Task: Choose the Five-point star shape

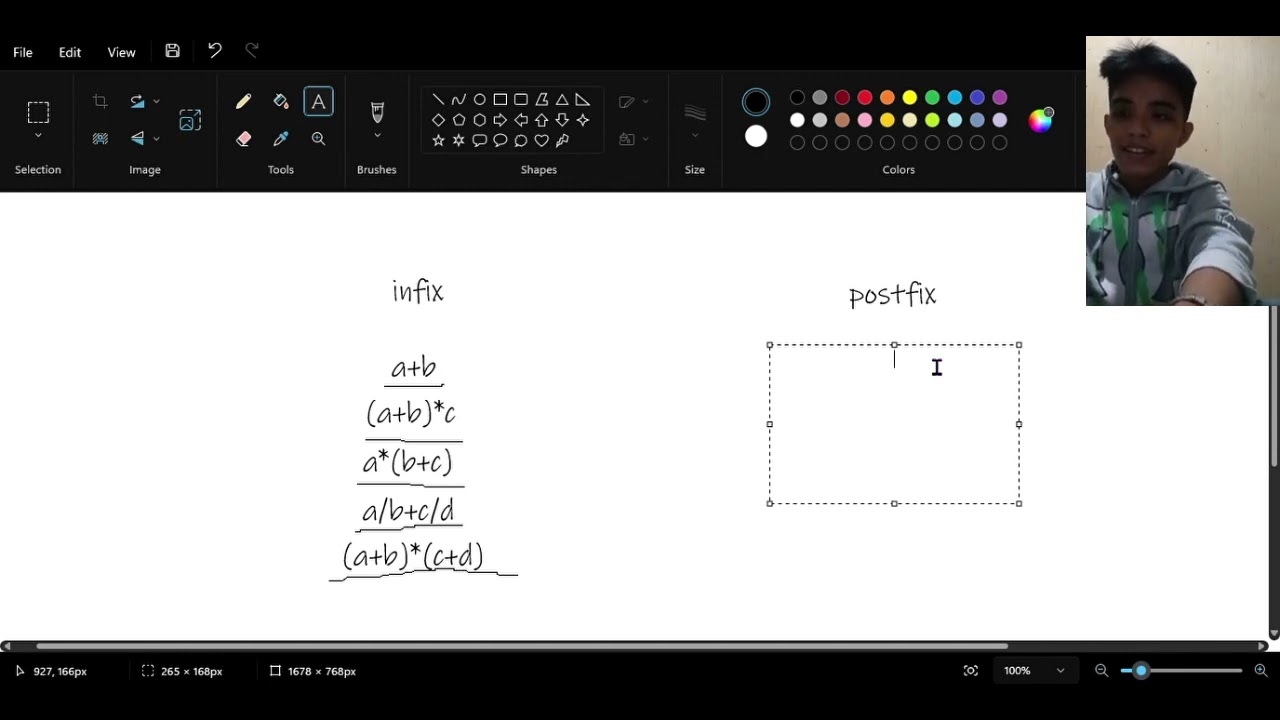Action: 438,141
